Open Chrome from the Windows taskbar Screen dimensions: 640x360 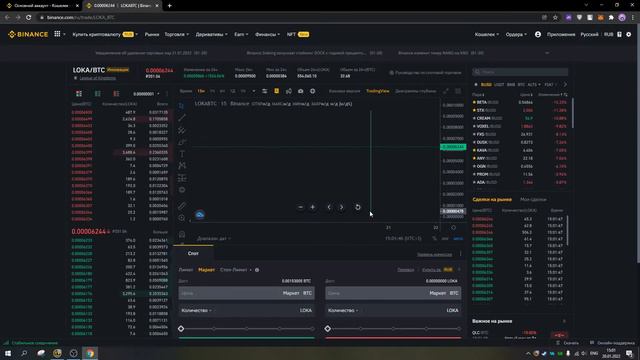point(90,353)
